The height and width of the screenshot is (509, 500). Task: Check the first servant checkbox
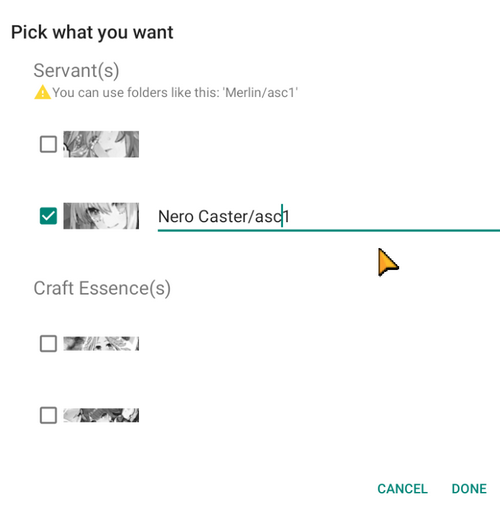[x=48, y=144]
